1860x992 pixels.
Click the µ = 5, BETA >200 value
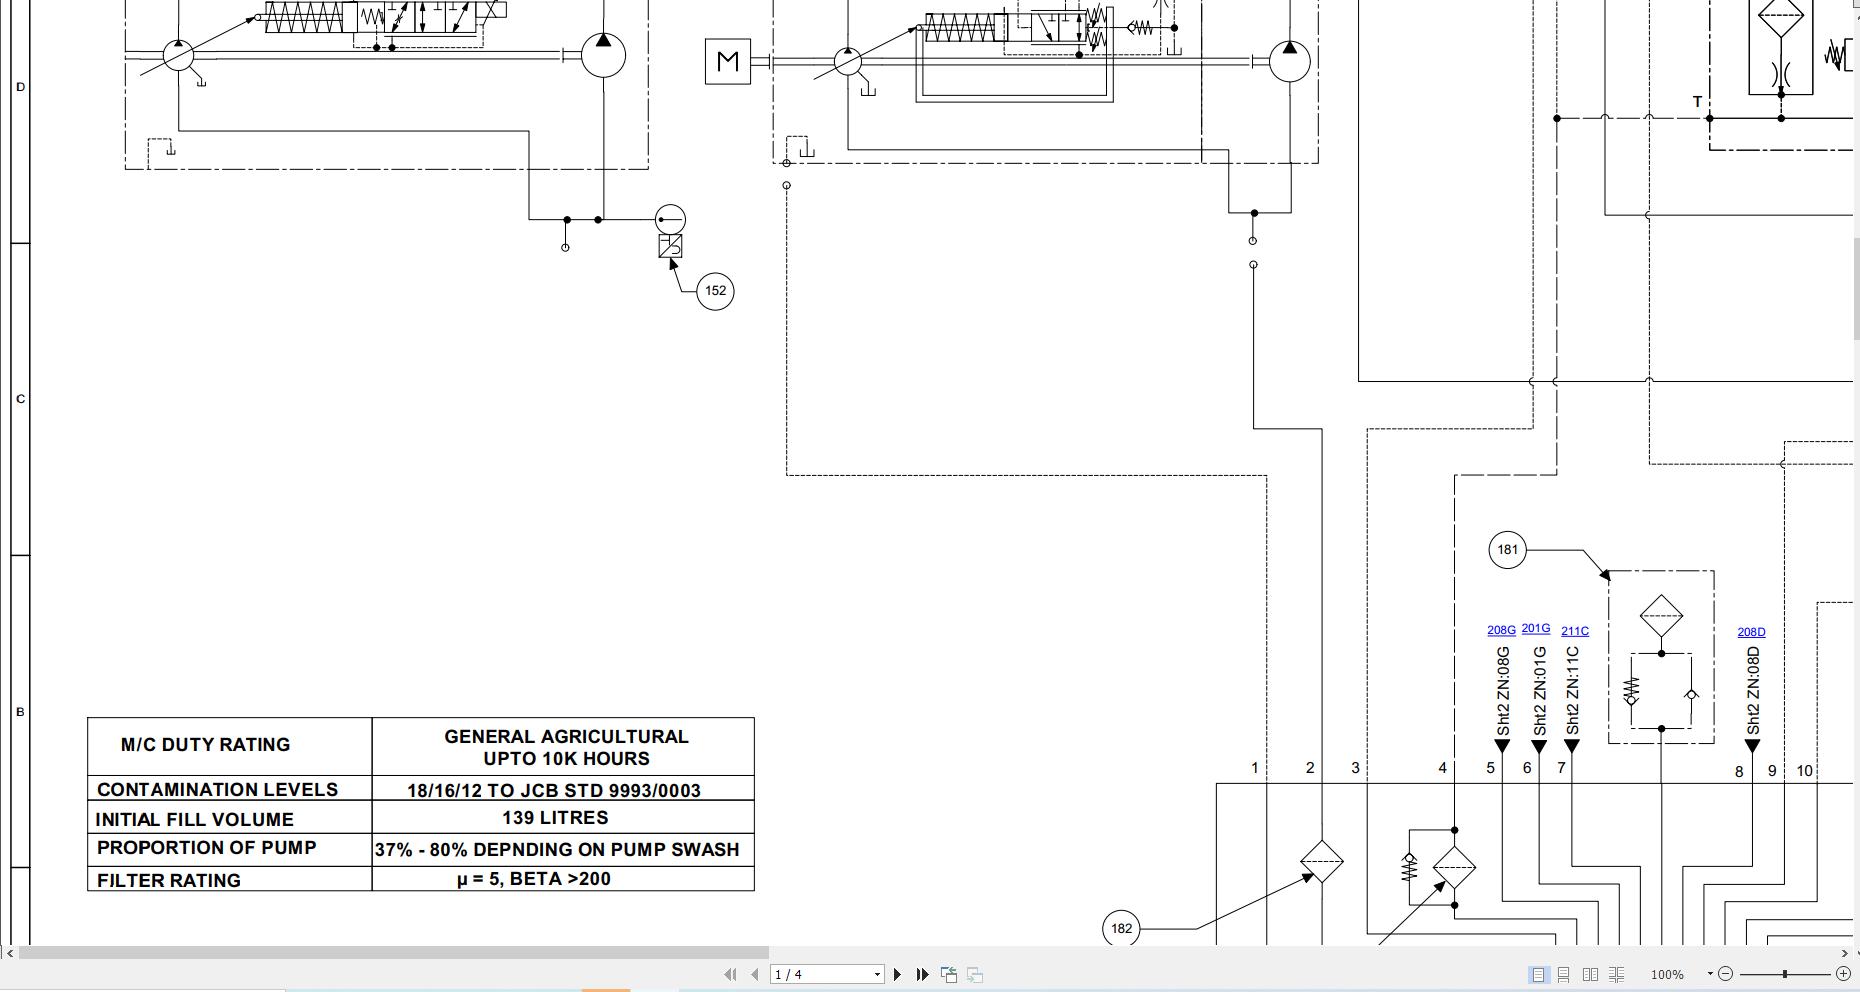tap(534, 879)
